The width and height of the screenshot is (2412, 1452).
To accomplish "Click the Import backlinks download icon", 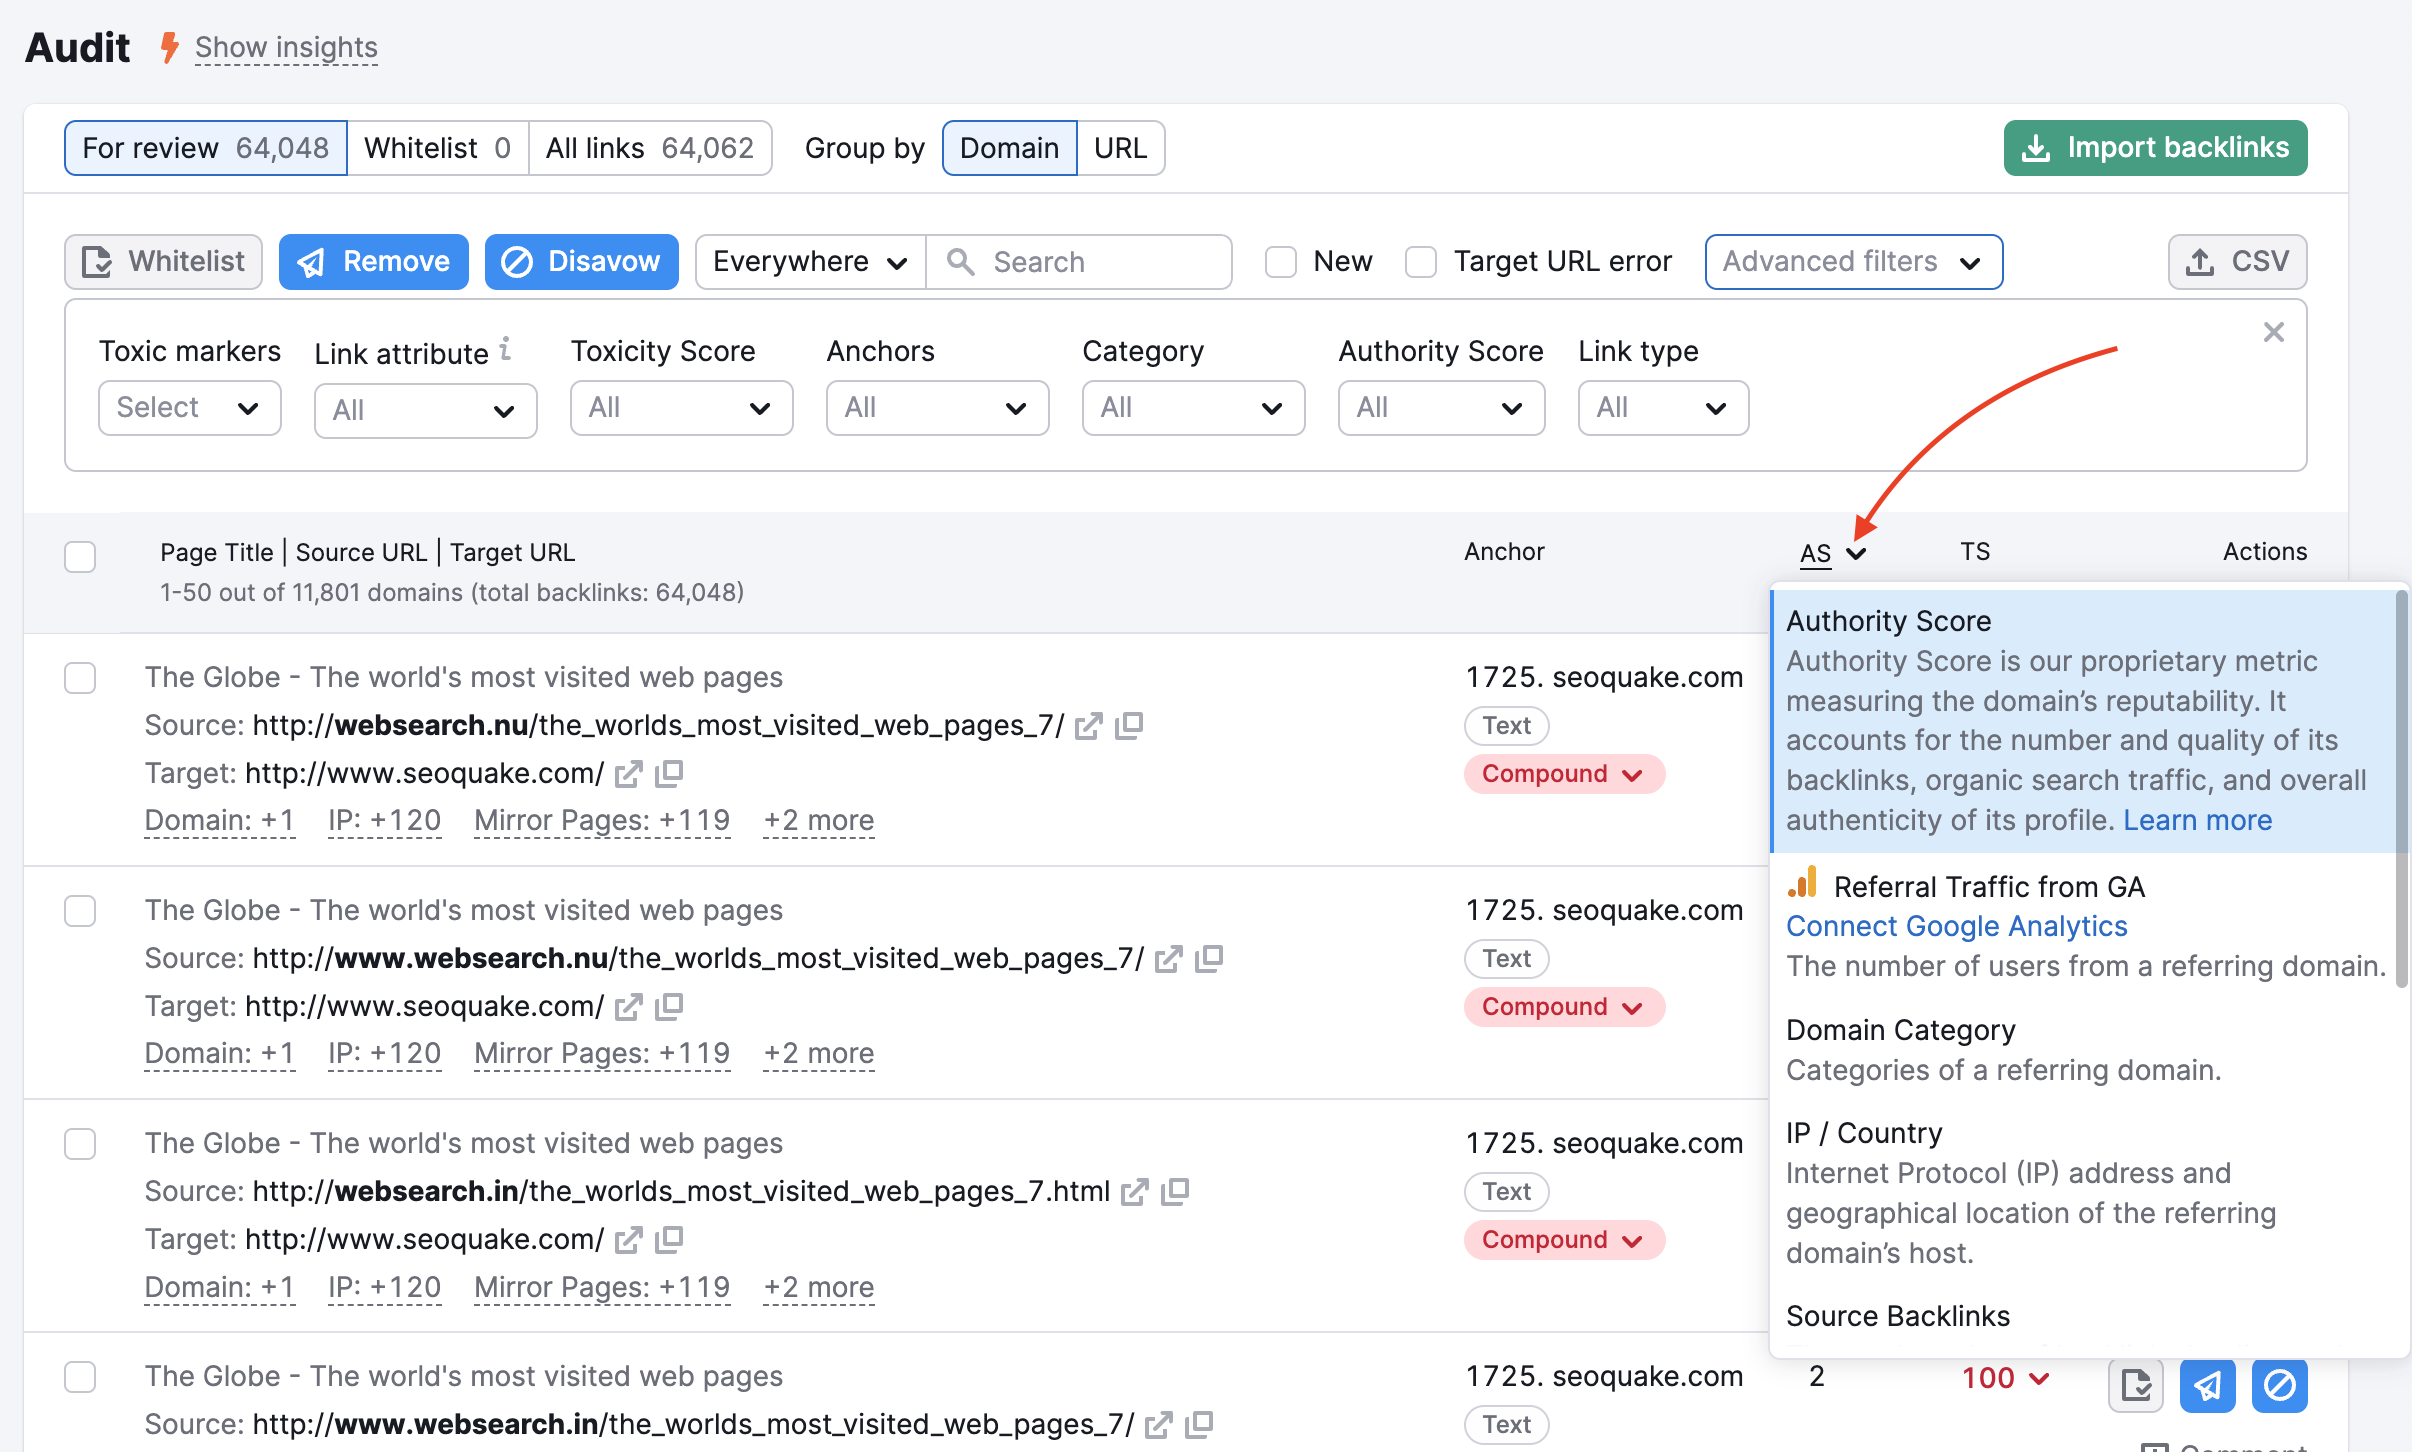I will (2036, 147).
